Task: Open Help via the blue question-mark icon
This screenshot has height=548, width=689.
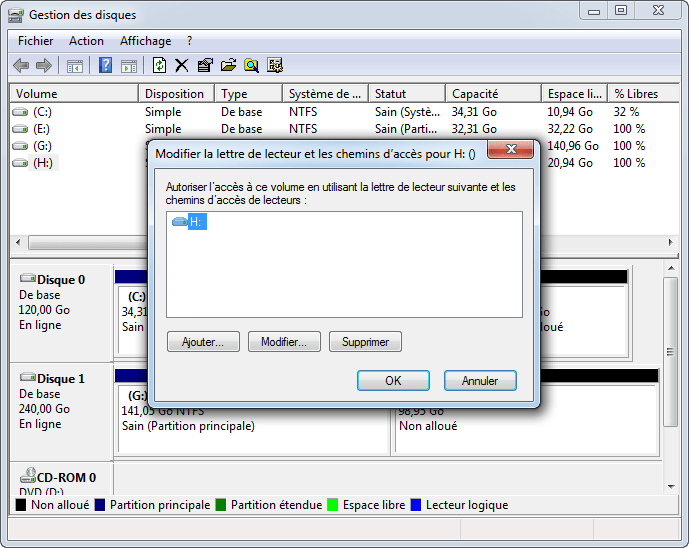Action: 105,65
